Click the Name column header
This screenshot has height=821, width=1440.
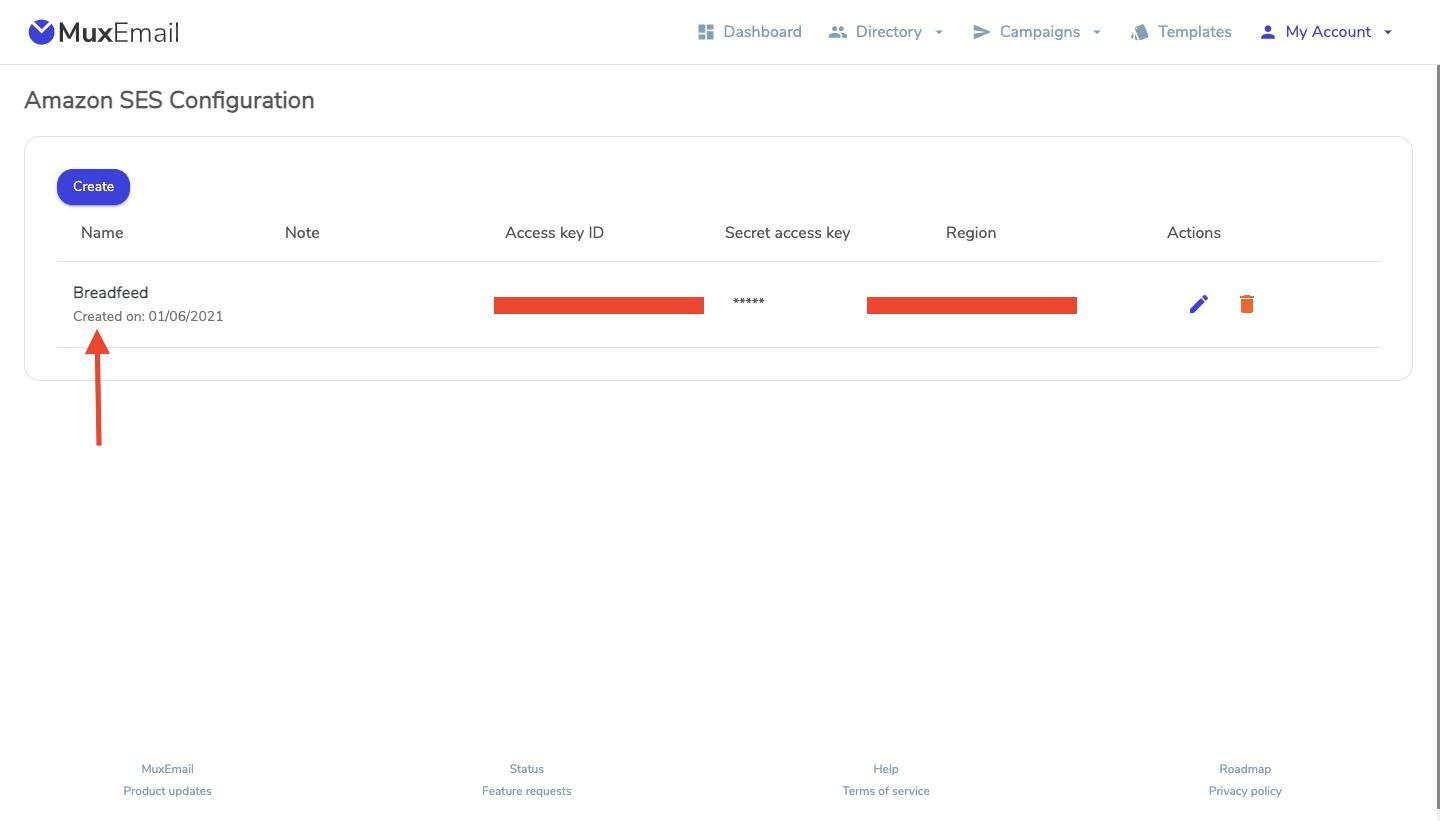tap(102, 233)
